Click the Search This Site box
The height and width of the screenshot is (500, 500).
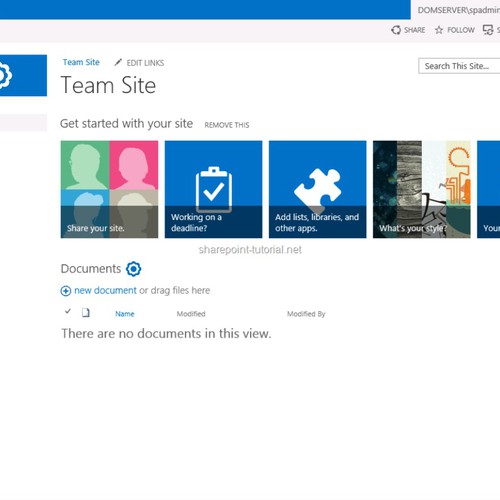tap(459, 66)
